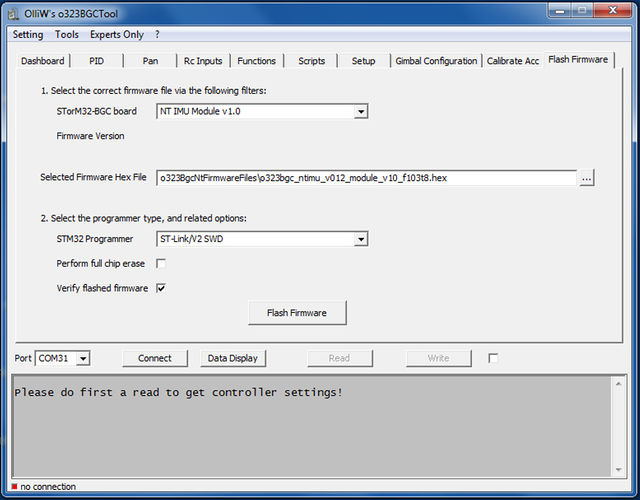Screen dimensions: 640x500
Task: Click the Selected Firmware Hex File field
Action: (366, 178)
